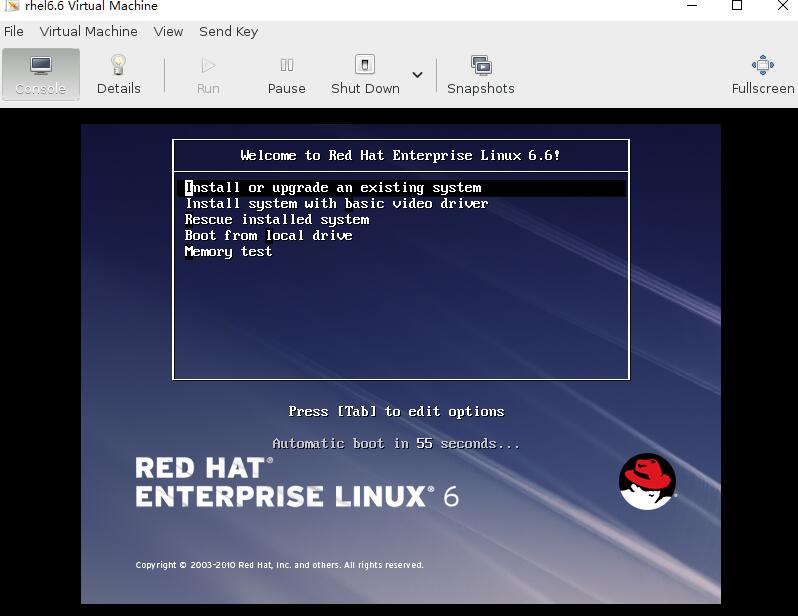Open the Details lightbulb view
798x616 pixels.
[119, 74]
